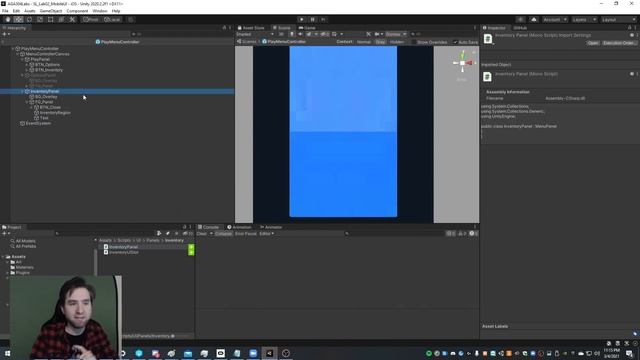This screenshot has height=360, width=640.
Task: Toggle Pivot/Center handle position
Action: coord(91,19)
